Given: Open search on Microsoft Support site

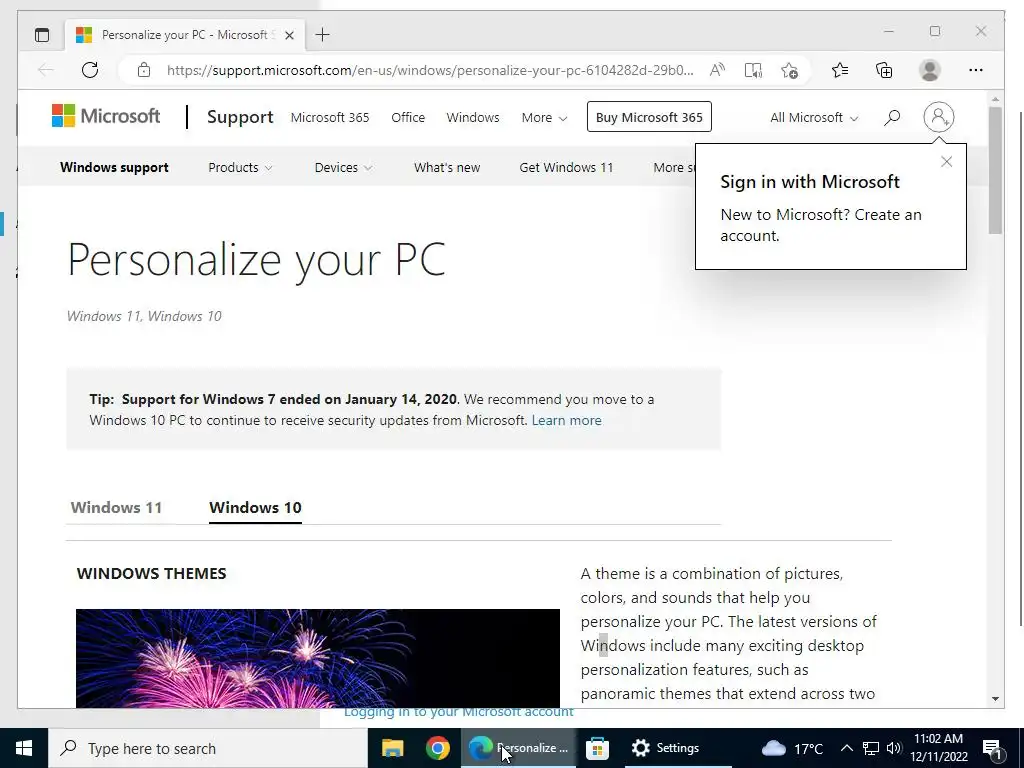Looking at the screenshot, I should point(892,118).
